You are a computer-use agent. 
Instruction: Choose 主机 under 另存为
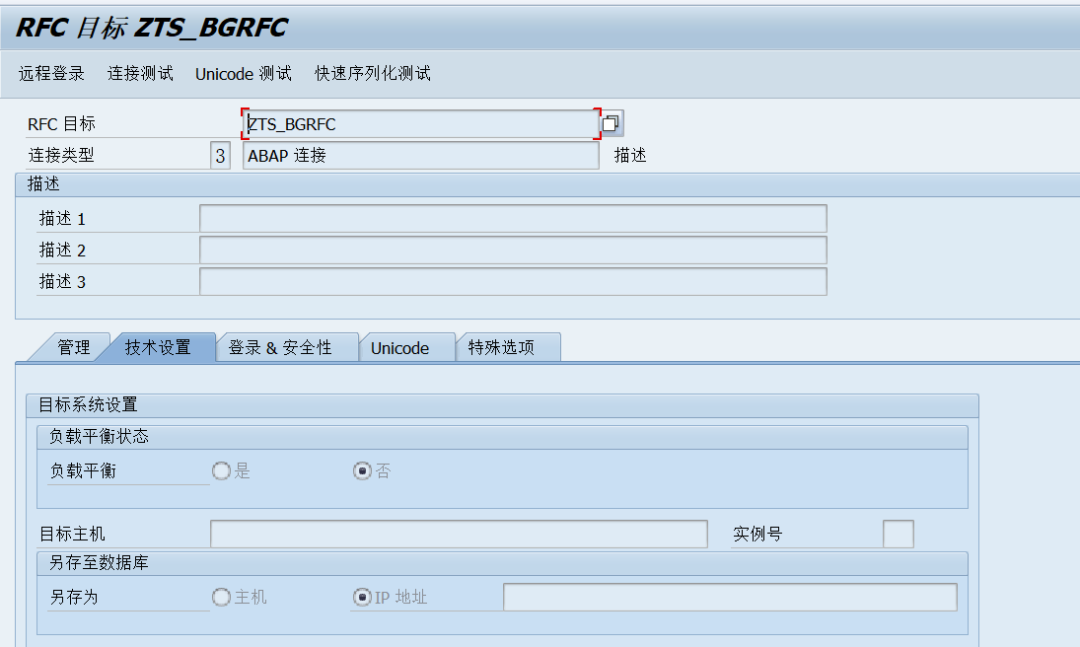(219, 597)
